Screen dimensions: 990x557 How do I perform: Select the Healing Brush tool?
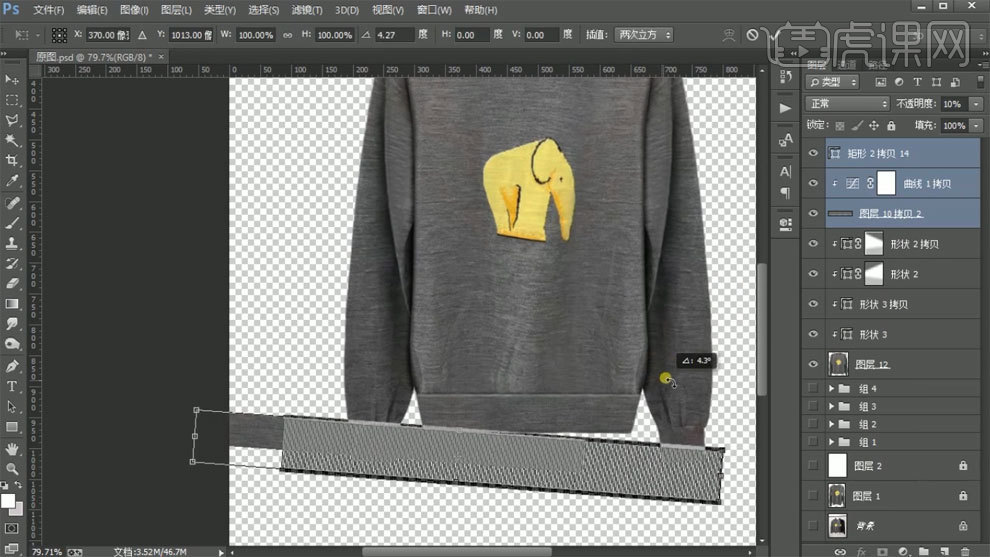(11, 203)
